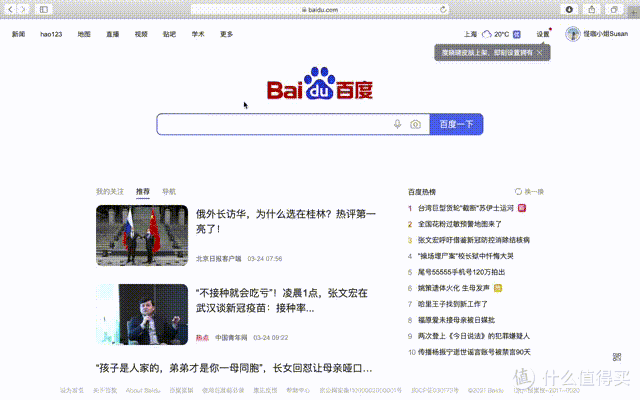Toggle the Safari sidebar button
Image resolution: width=640 pixels, height=400 pixels.
click(44, 9)
